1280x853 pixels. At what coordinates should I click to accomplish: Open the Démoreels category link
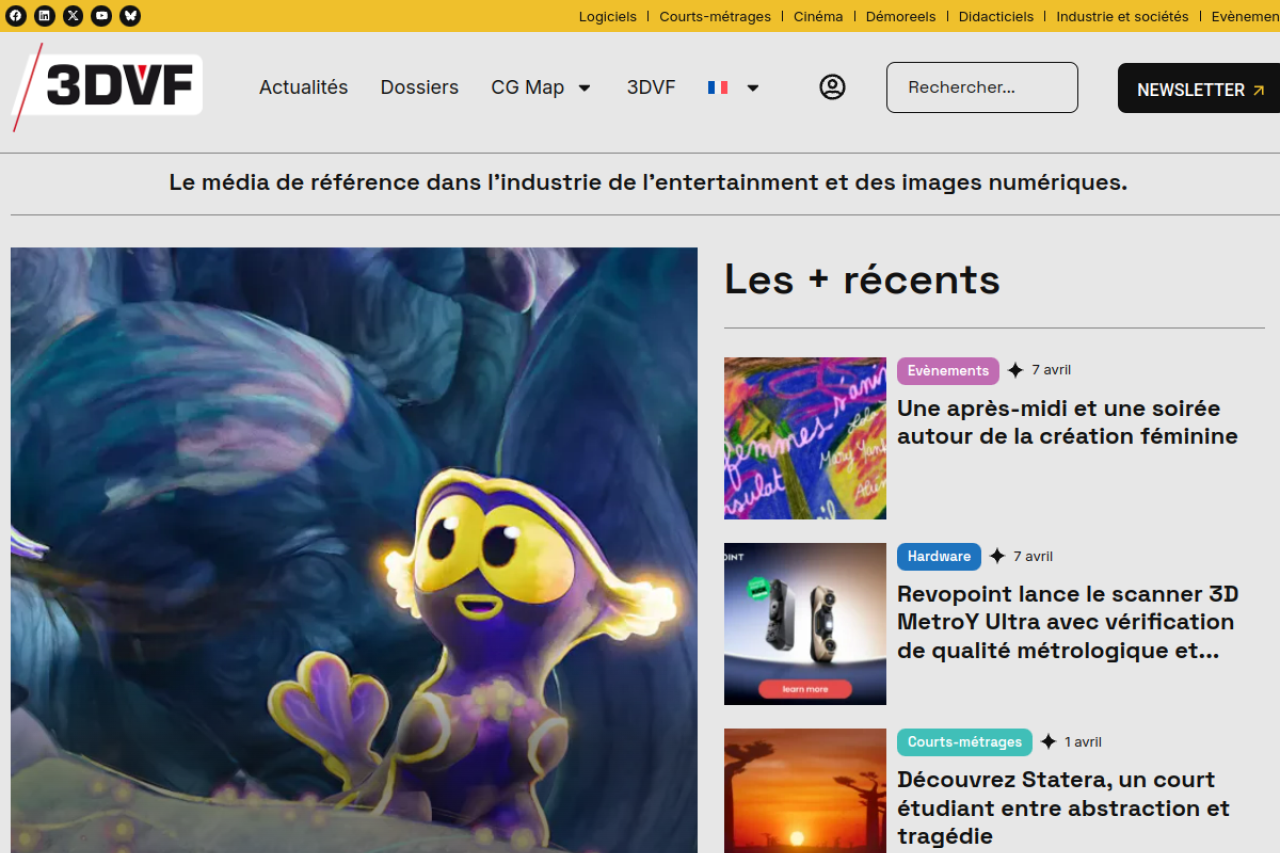tap(900, 16)
